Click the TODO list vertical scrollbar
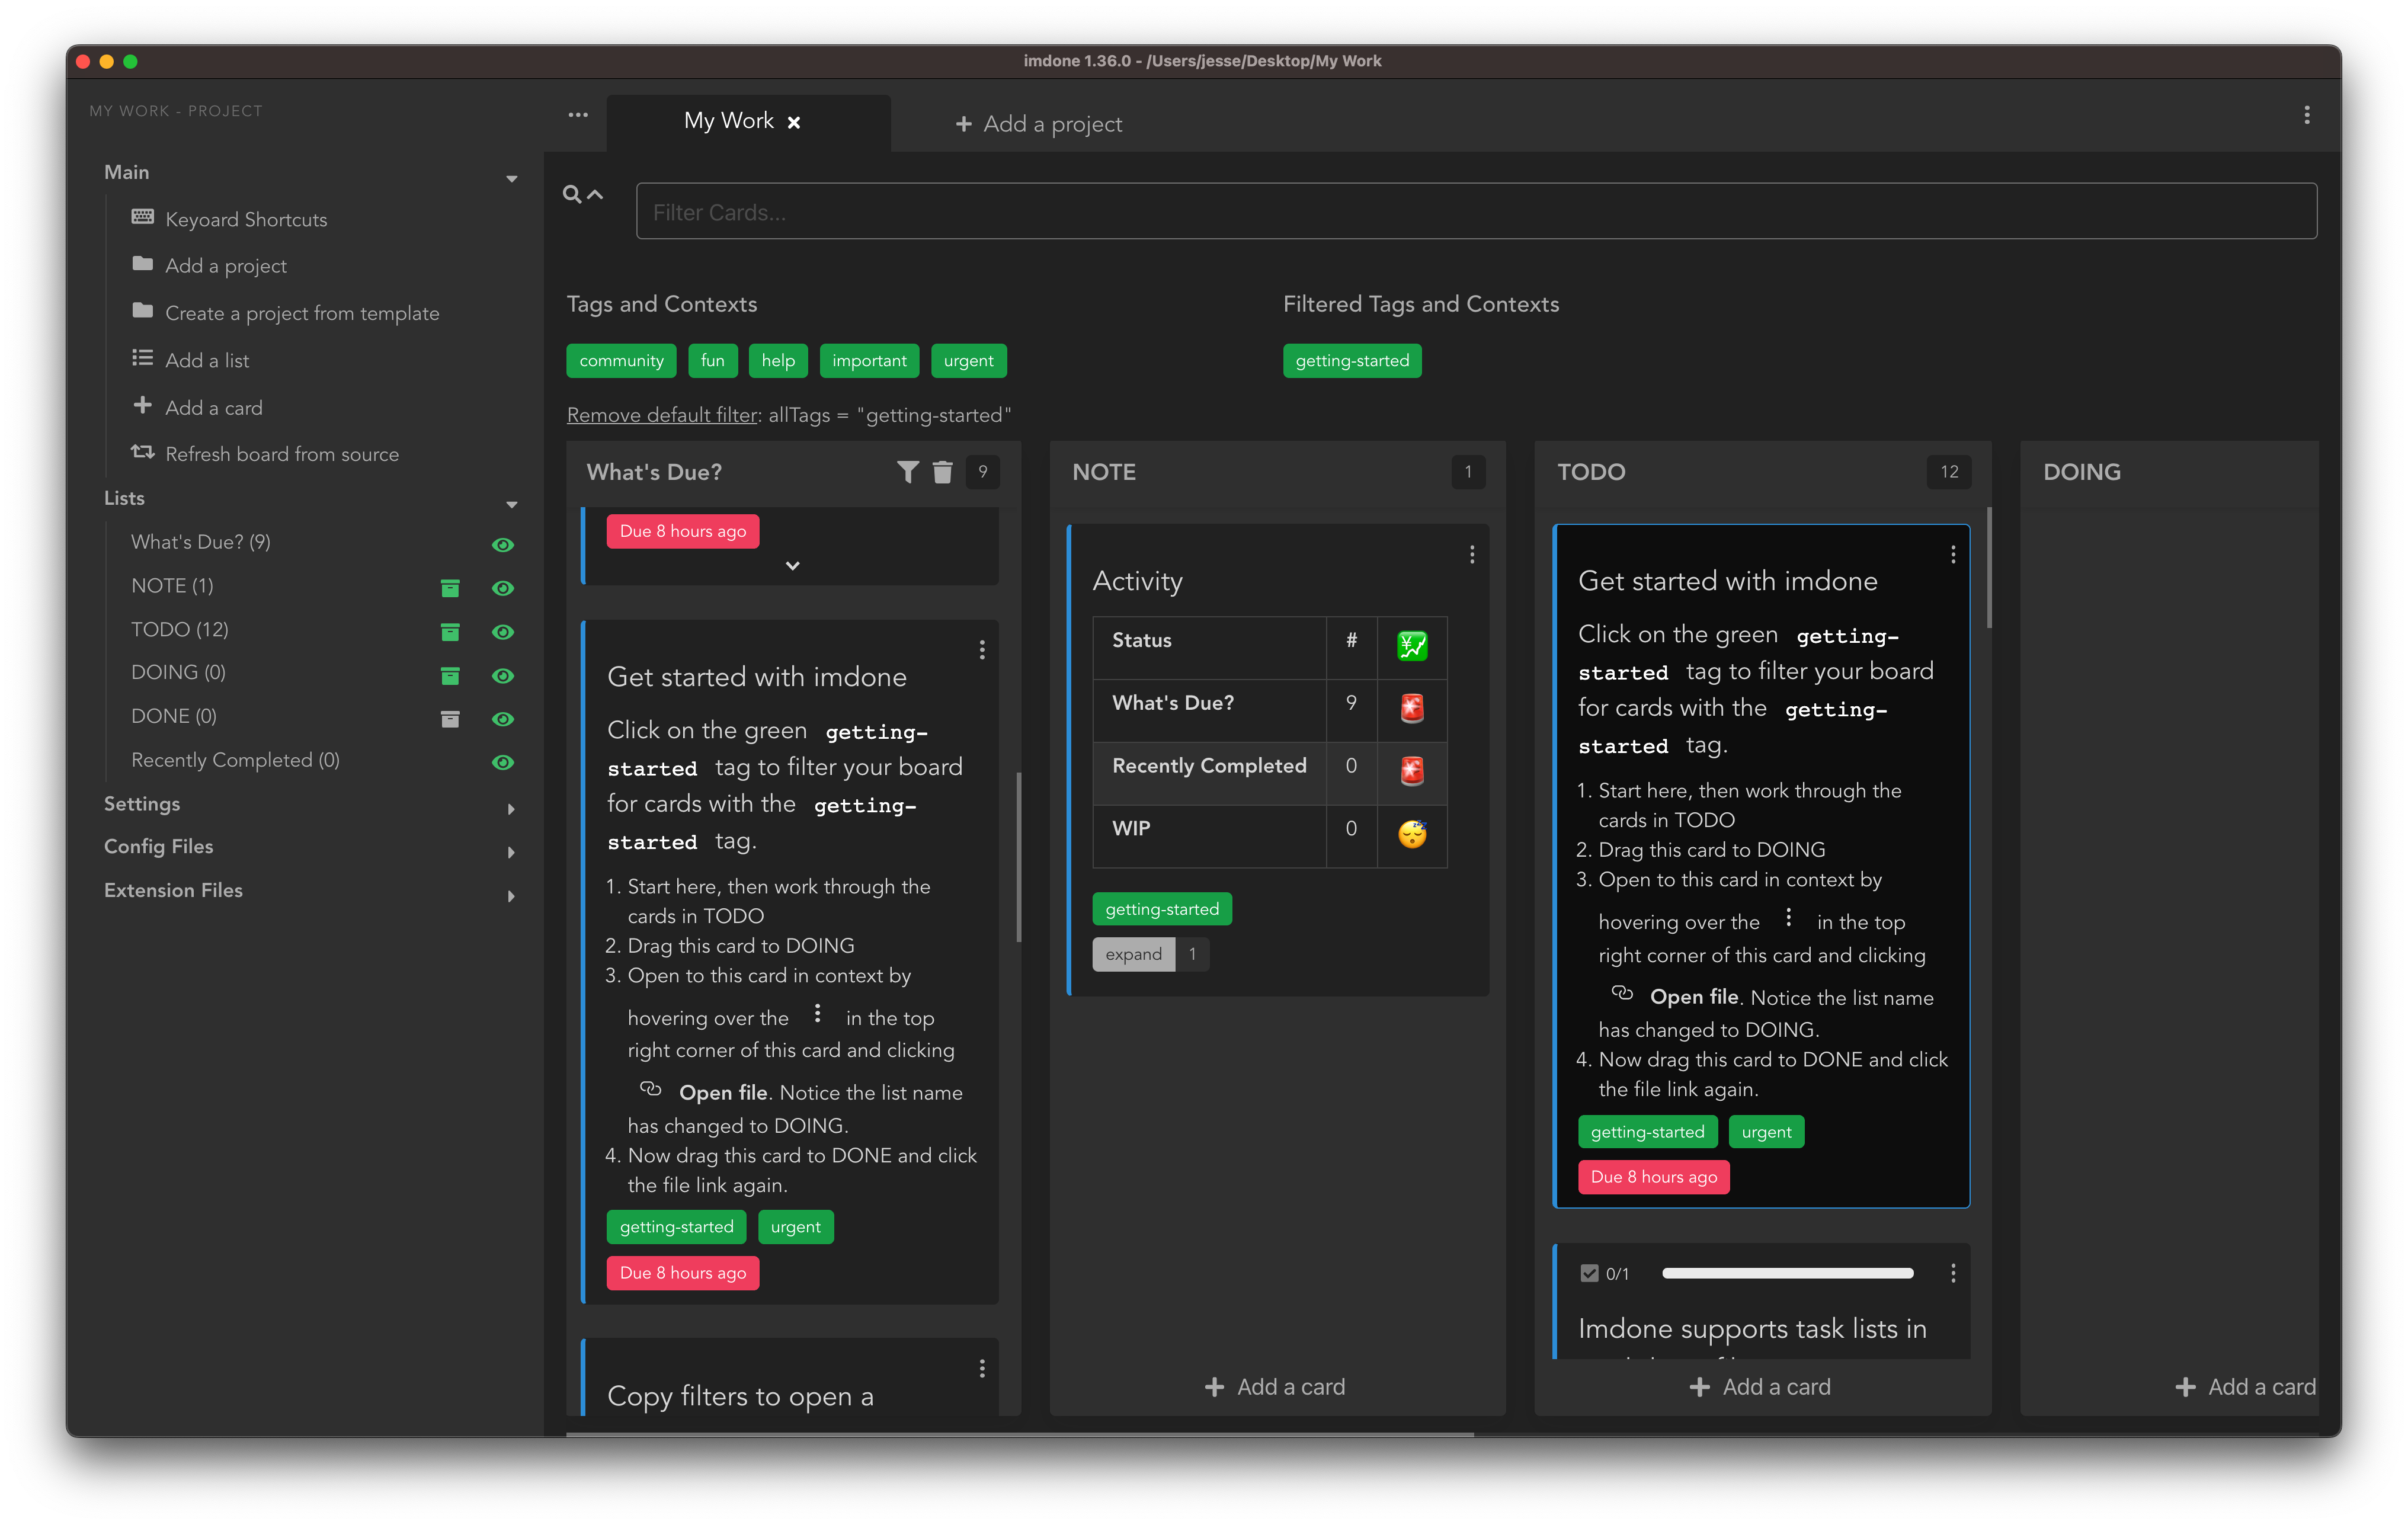2408x1525 pixels. pyautogui.click(x=1989, y=568)
